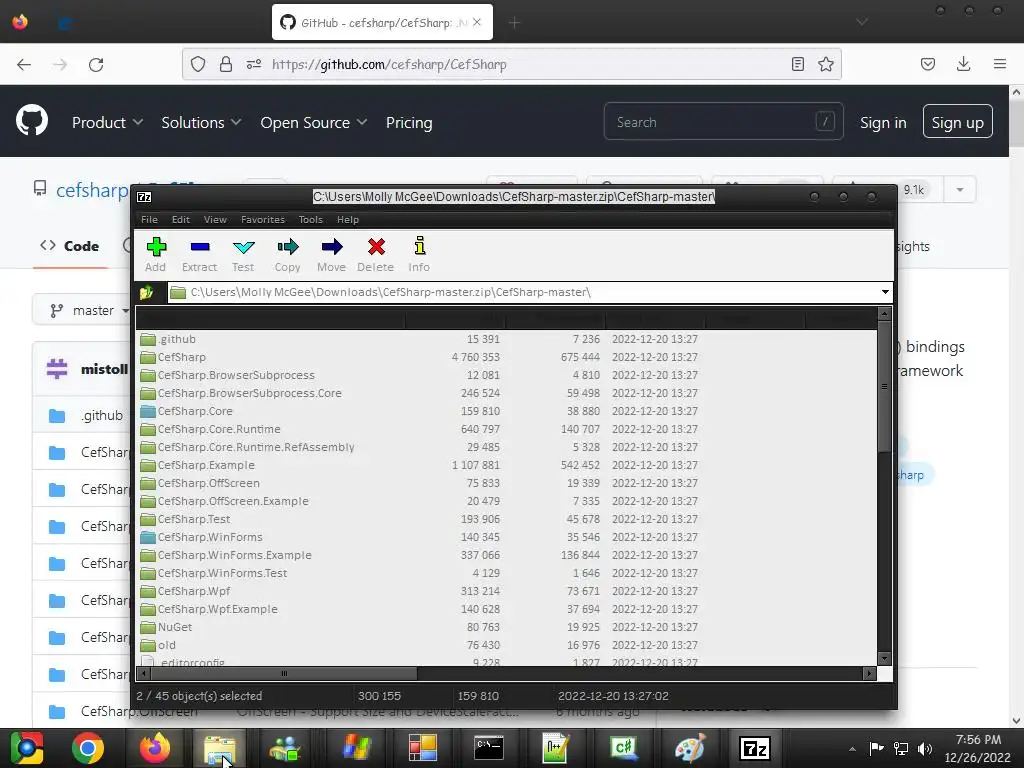Screen dimensions: 1024x768
Task: Click the Add button in 7-Zip toolbar
Action: [155, 254]
